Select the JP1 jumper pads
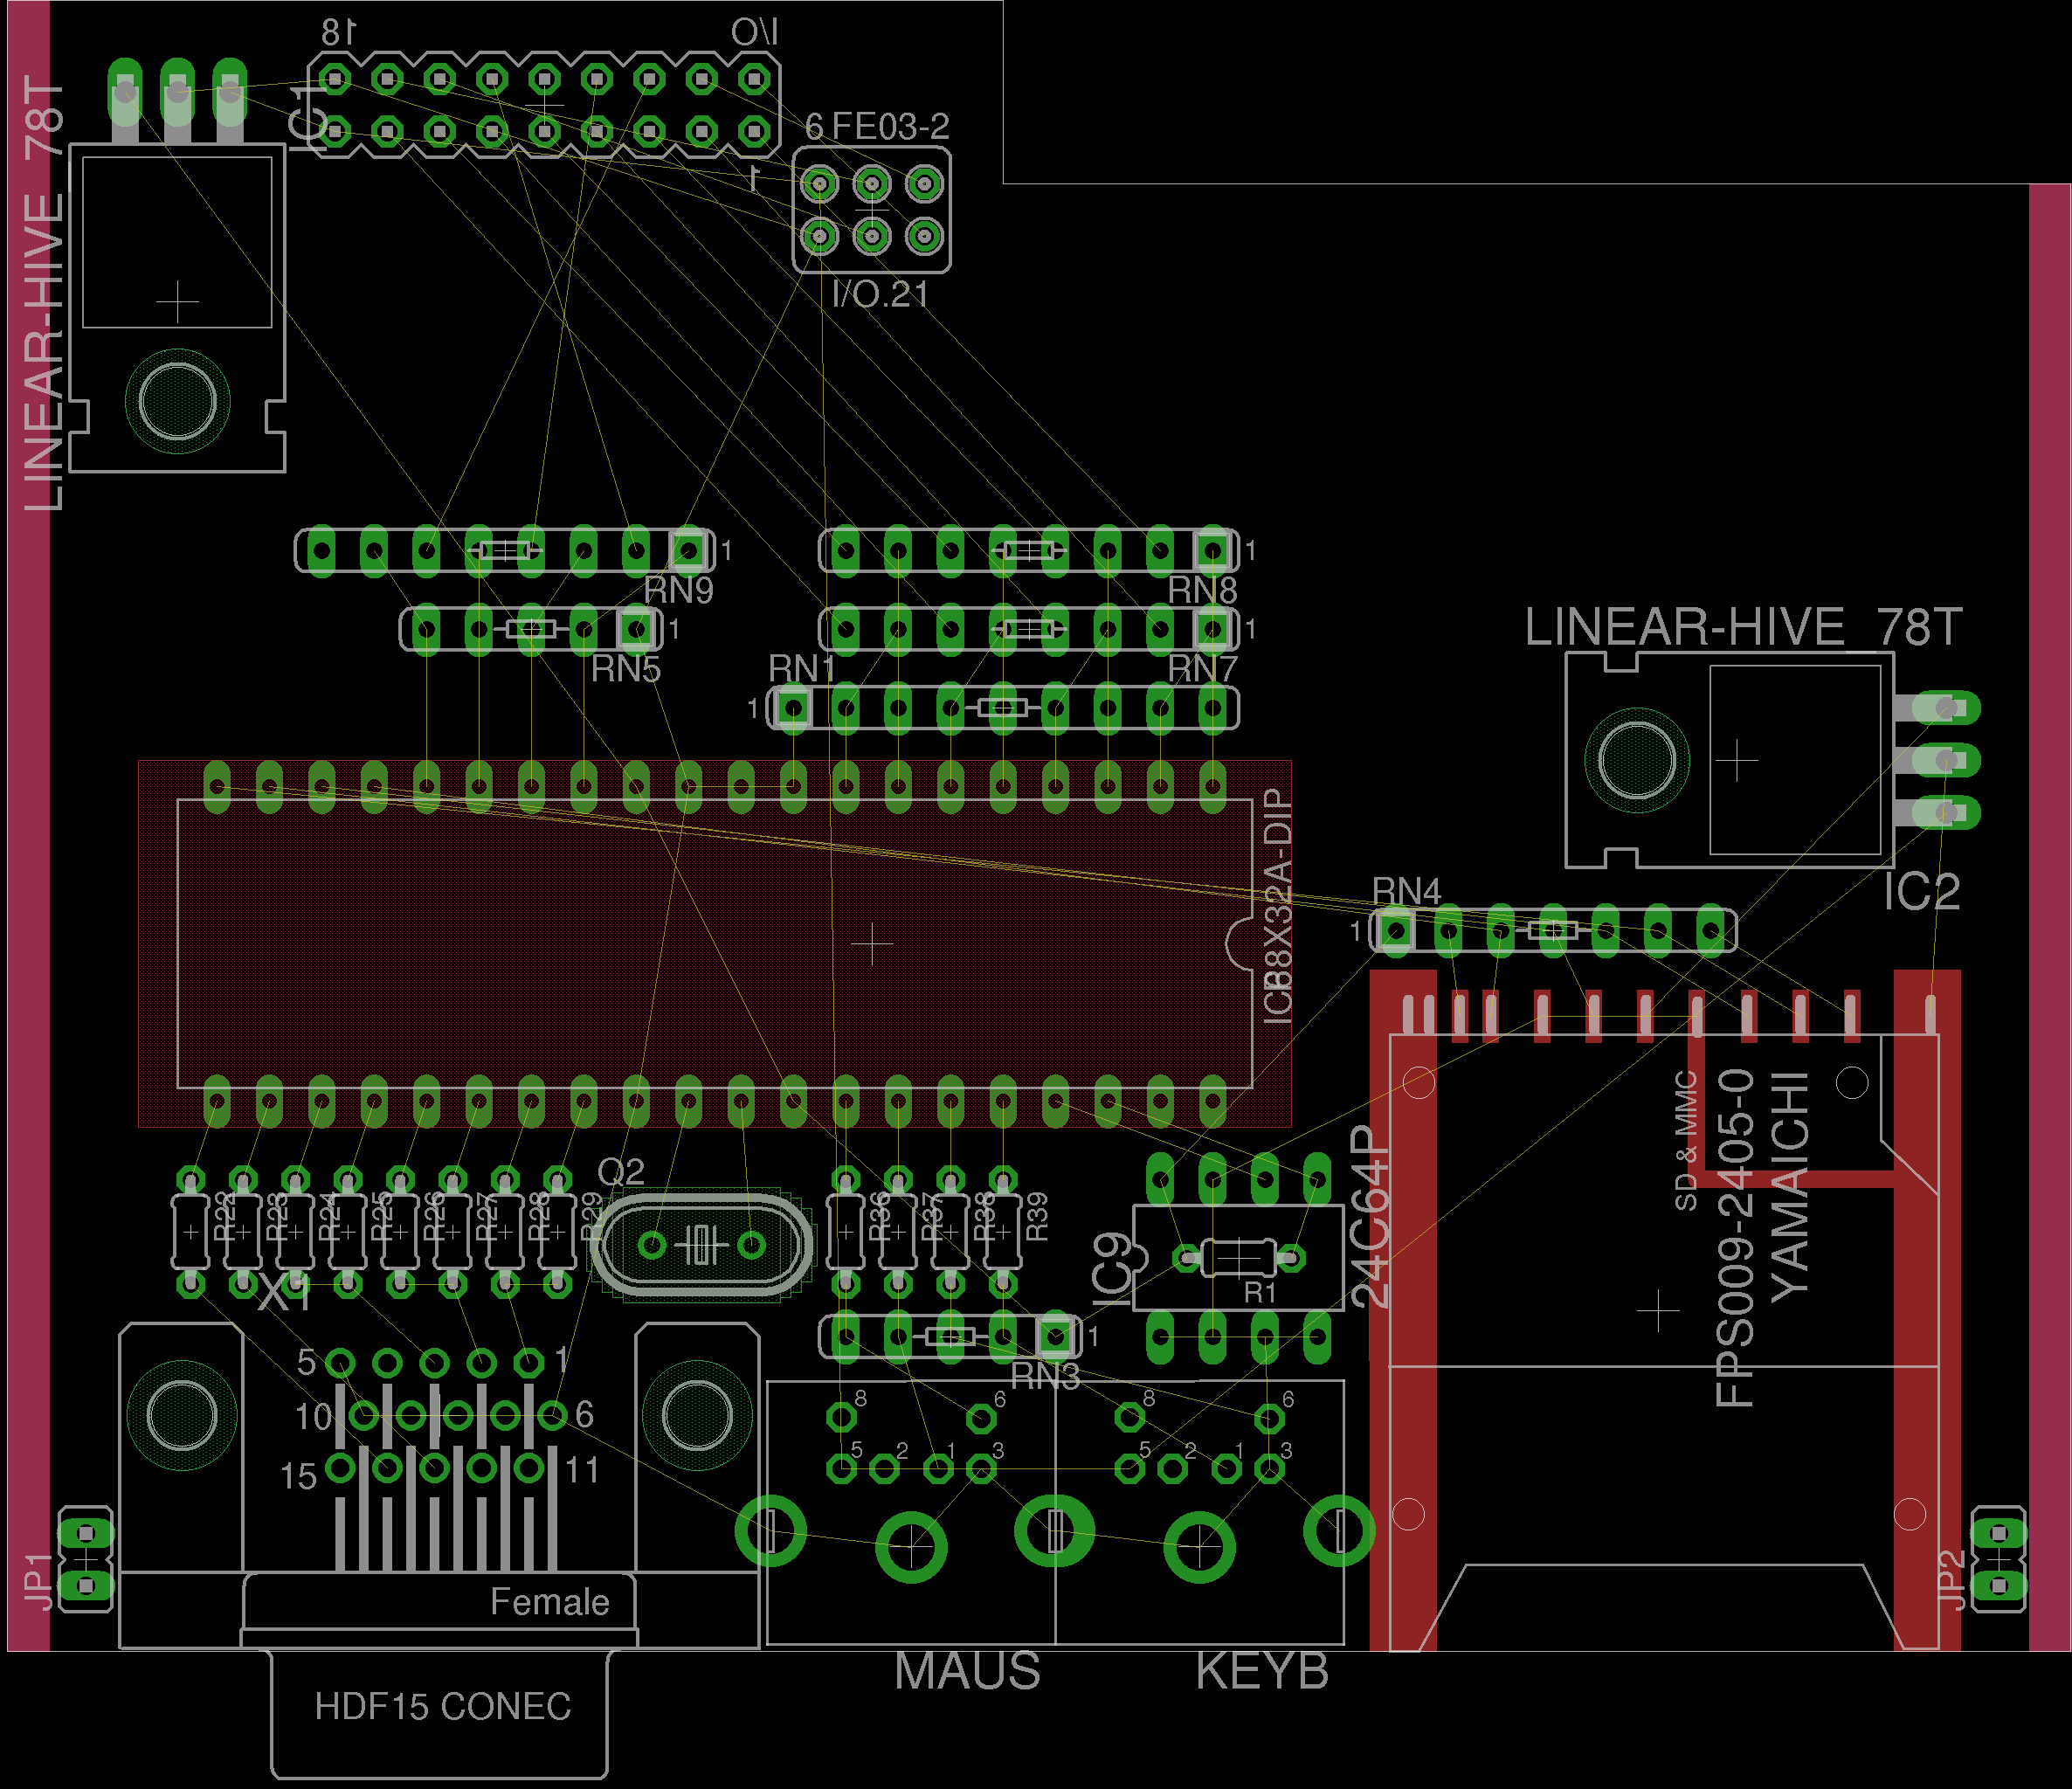Viewport: 2072px width, 1789px height. pos(86,1559)
